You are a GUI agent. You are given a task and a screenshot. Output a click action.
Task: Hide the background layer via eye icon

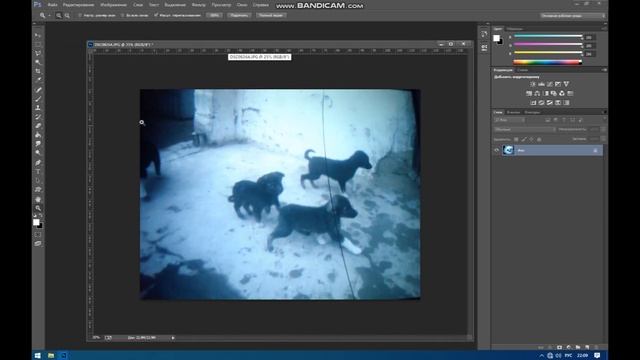pos(496,151)
